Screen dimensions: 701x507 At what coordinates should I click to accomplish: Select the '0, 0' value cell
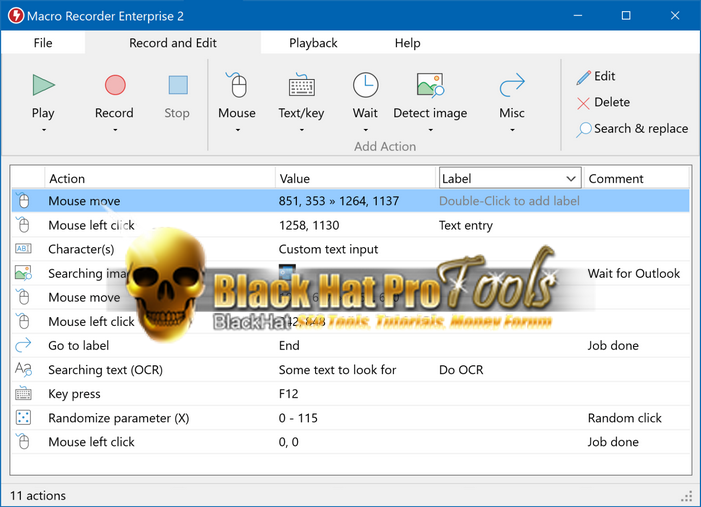tap(288, 442)
